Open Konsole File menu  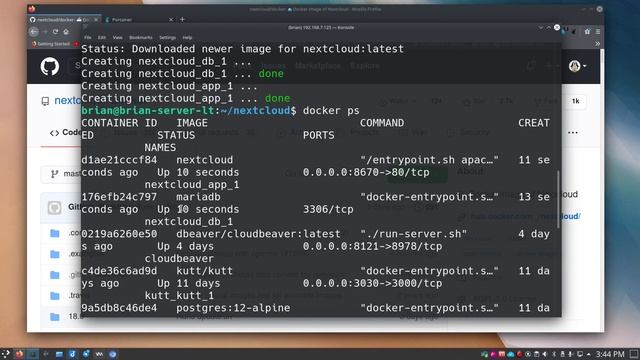click(x=88, y=38)
